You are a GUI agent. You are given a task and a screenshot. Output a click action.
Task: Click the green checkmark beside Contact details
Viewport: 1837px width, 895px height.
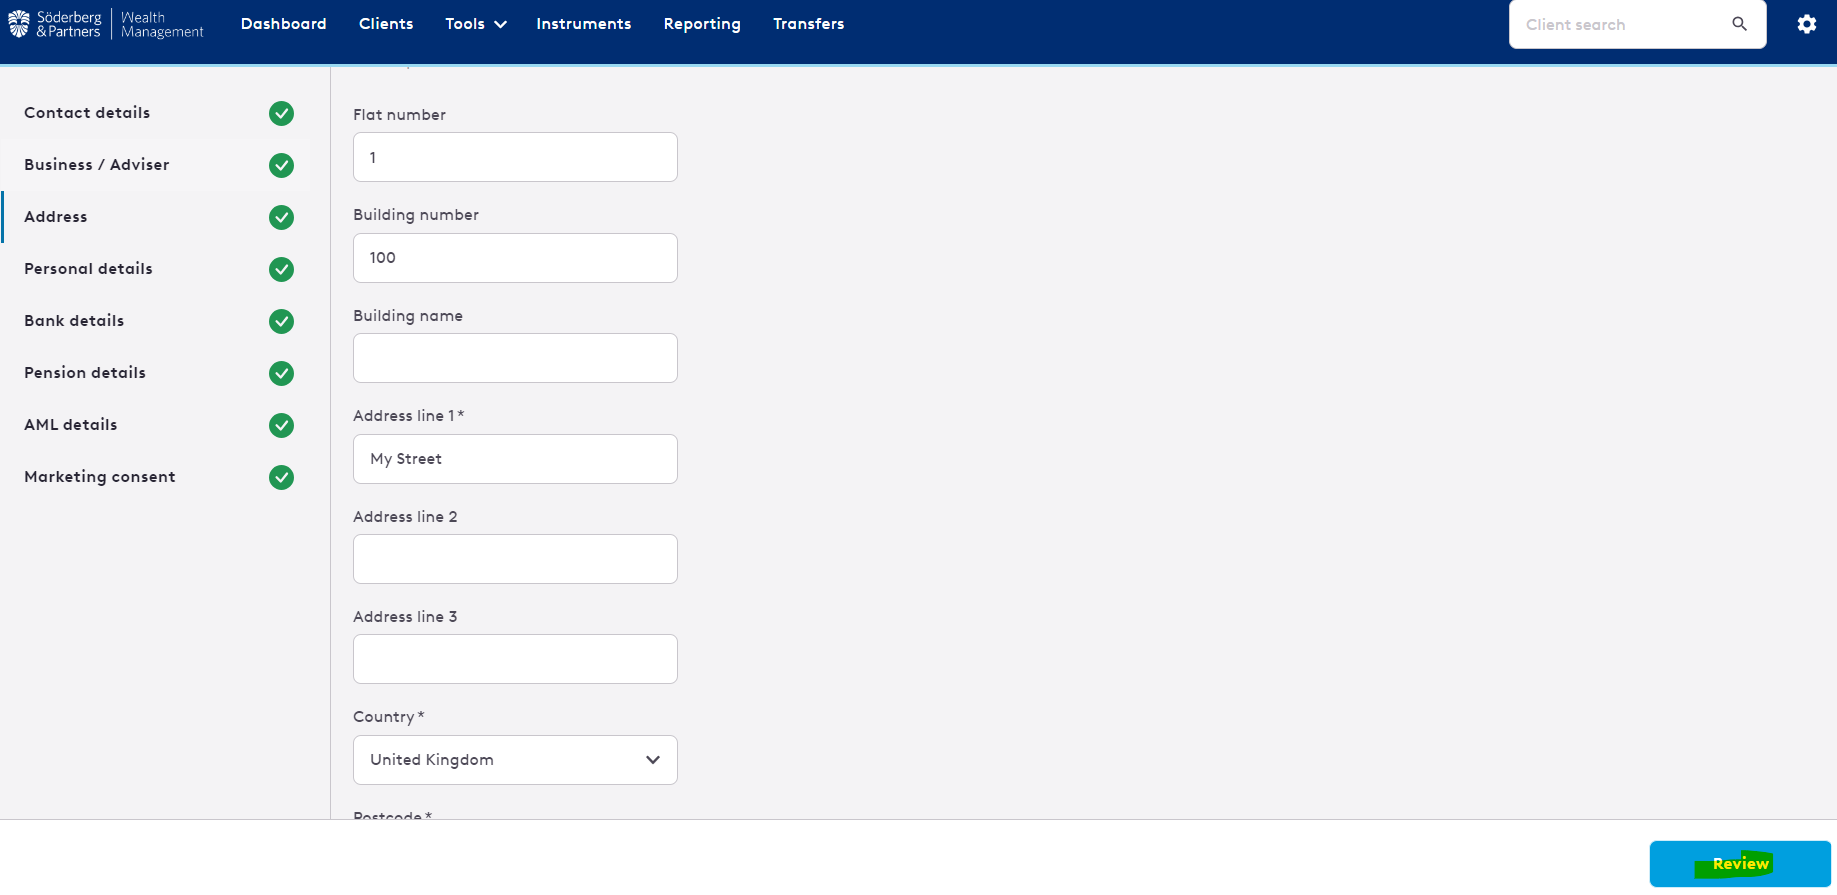(281, 113)
